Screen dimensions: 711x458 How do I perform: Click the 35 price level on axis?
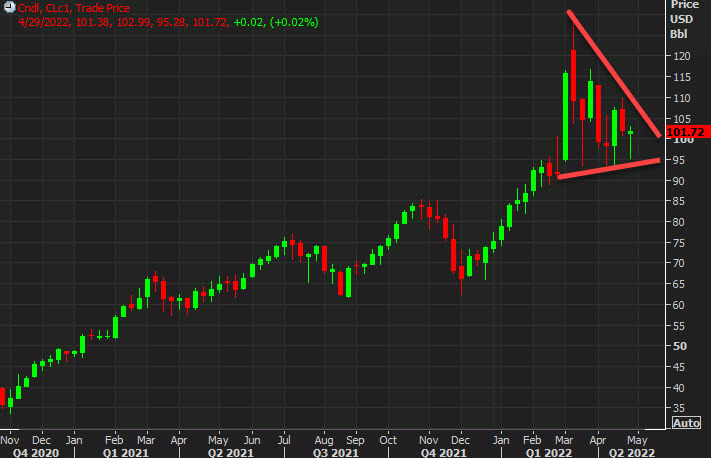pos(676,408)
